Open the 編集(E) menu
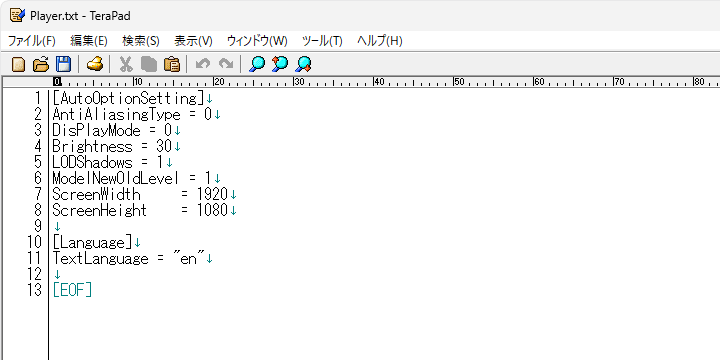Screen dimensions: 720x360 click(x=89, y=41)
